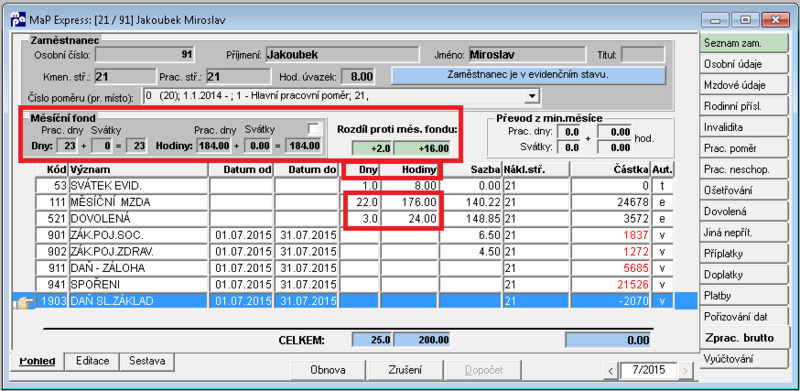The height and width of the screenshot is (391, 800).
Task: Click the CELKEM hours total 200.00
Action: point(423,340)
